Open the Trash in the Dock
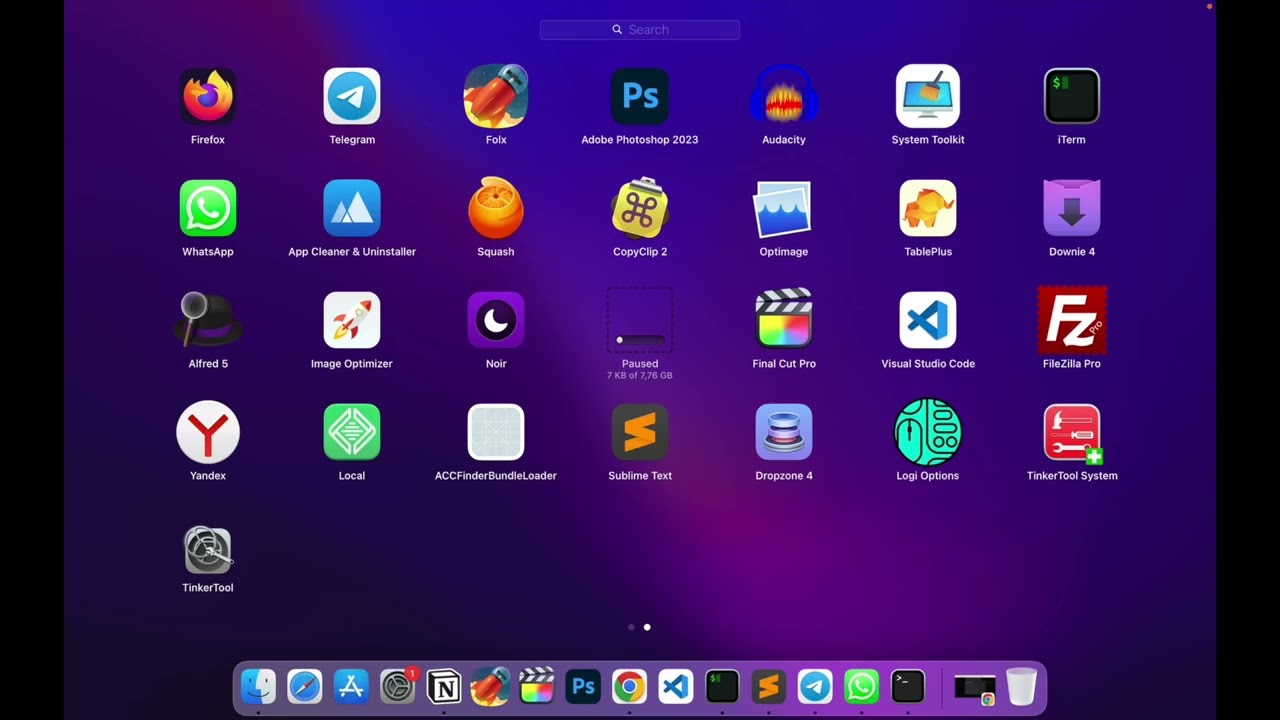 point(1021,687)
